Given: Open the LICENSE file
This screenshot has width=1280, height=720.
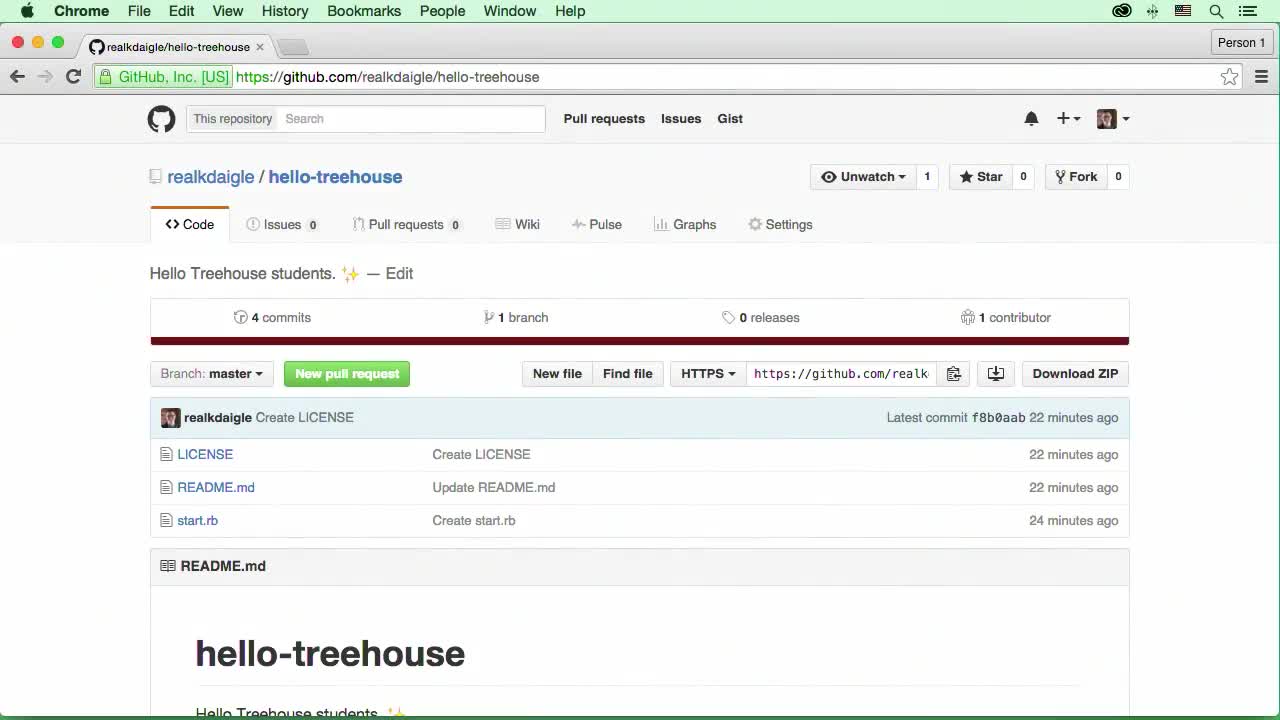Looking at the screenshot, I should pos(205,455).
